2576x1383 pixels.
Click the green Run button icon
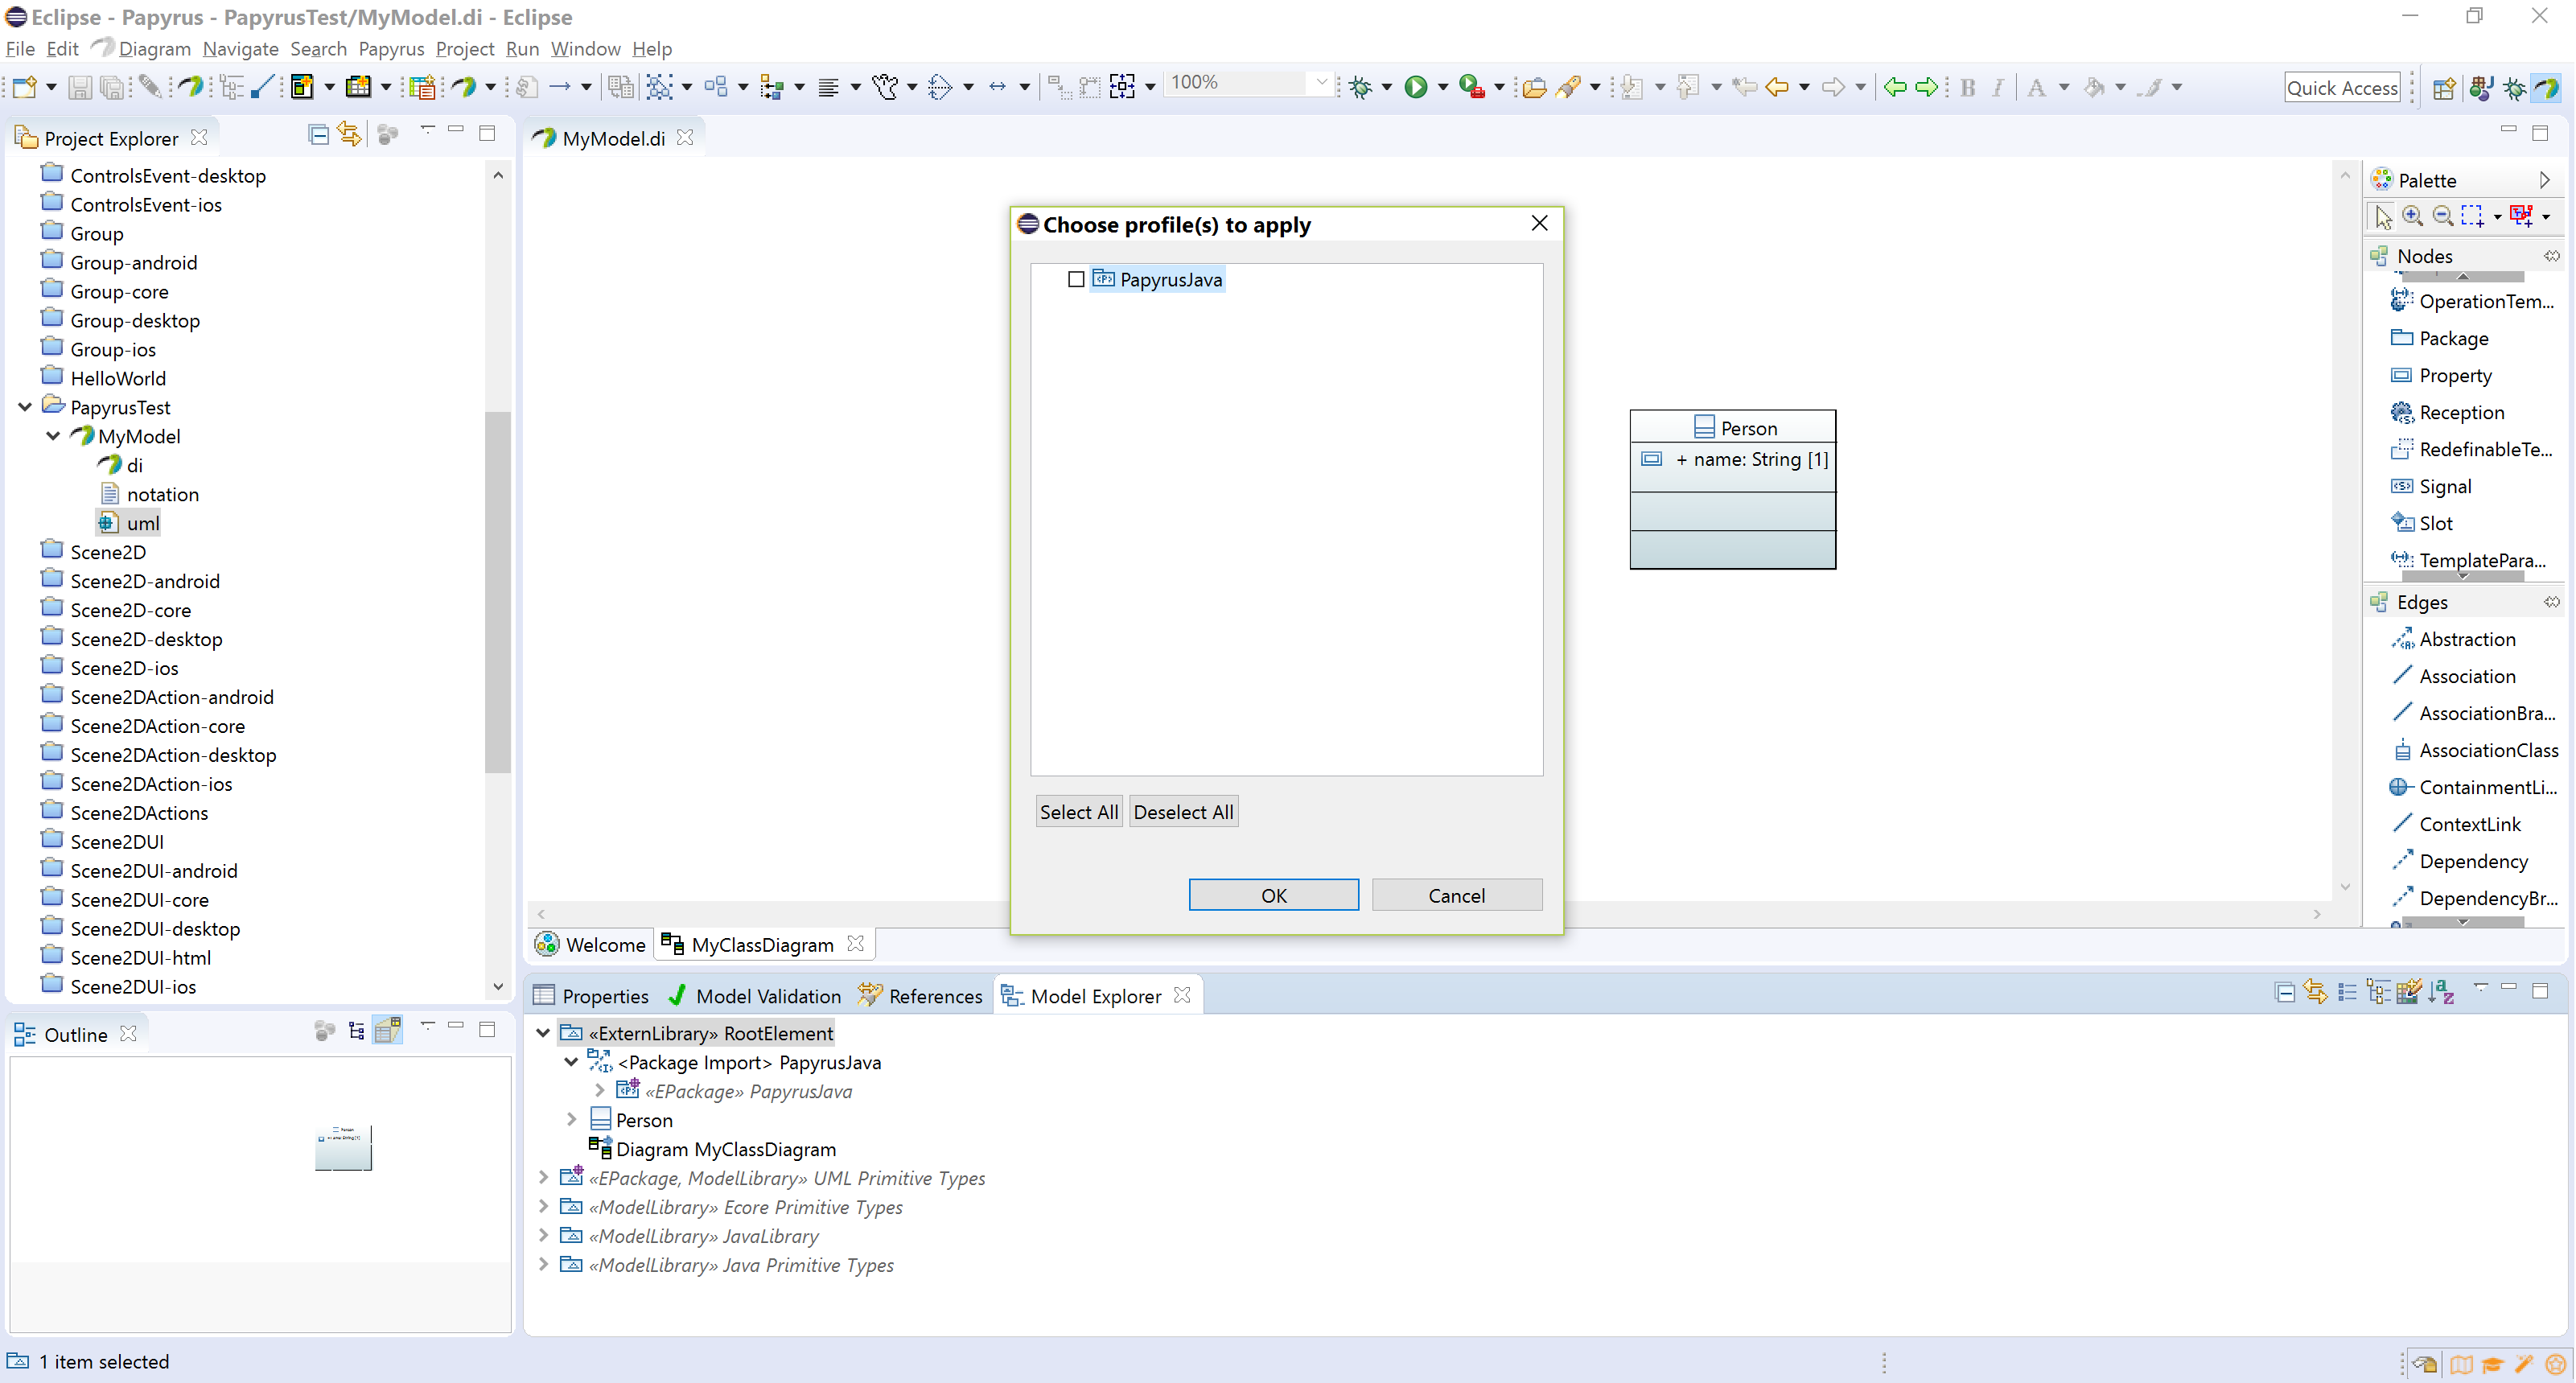pyautogui.click(x=1415, y=87)
